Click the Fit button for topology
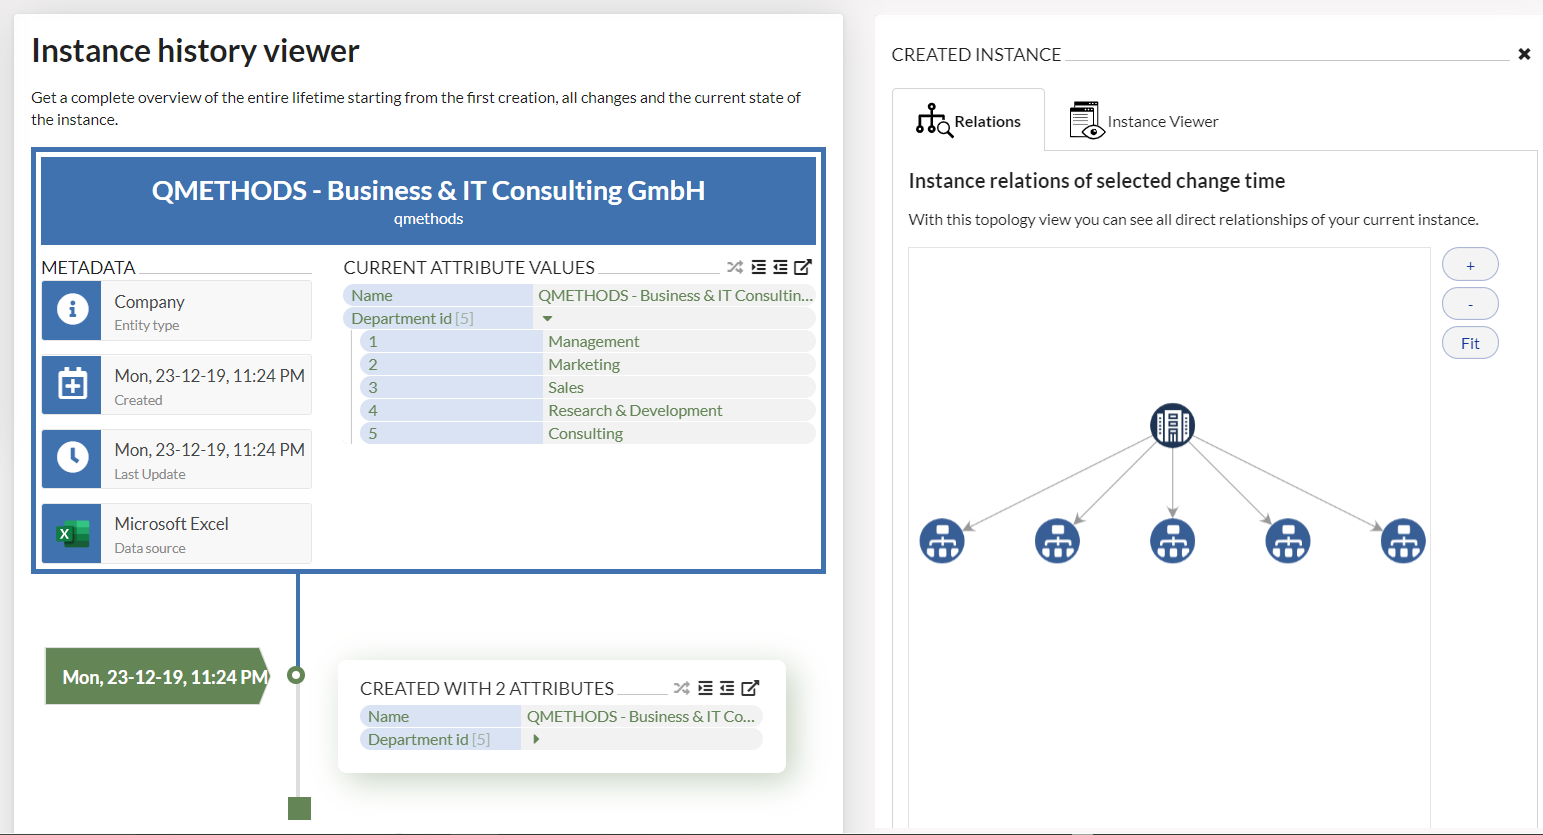The height and width of the screenshot is (835, 1543). click(x=1470, y=343)
